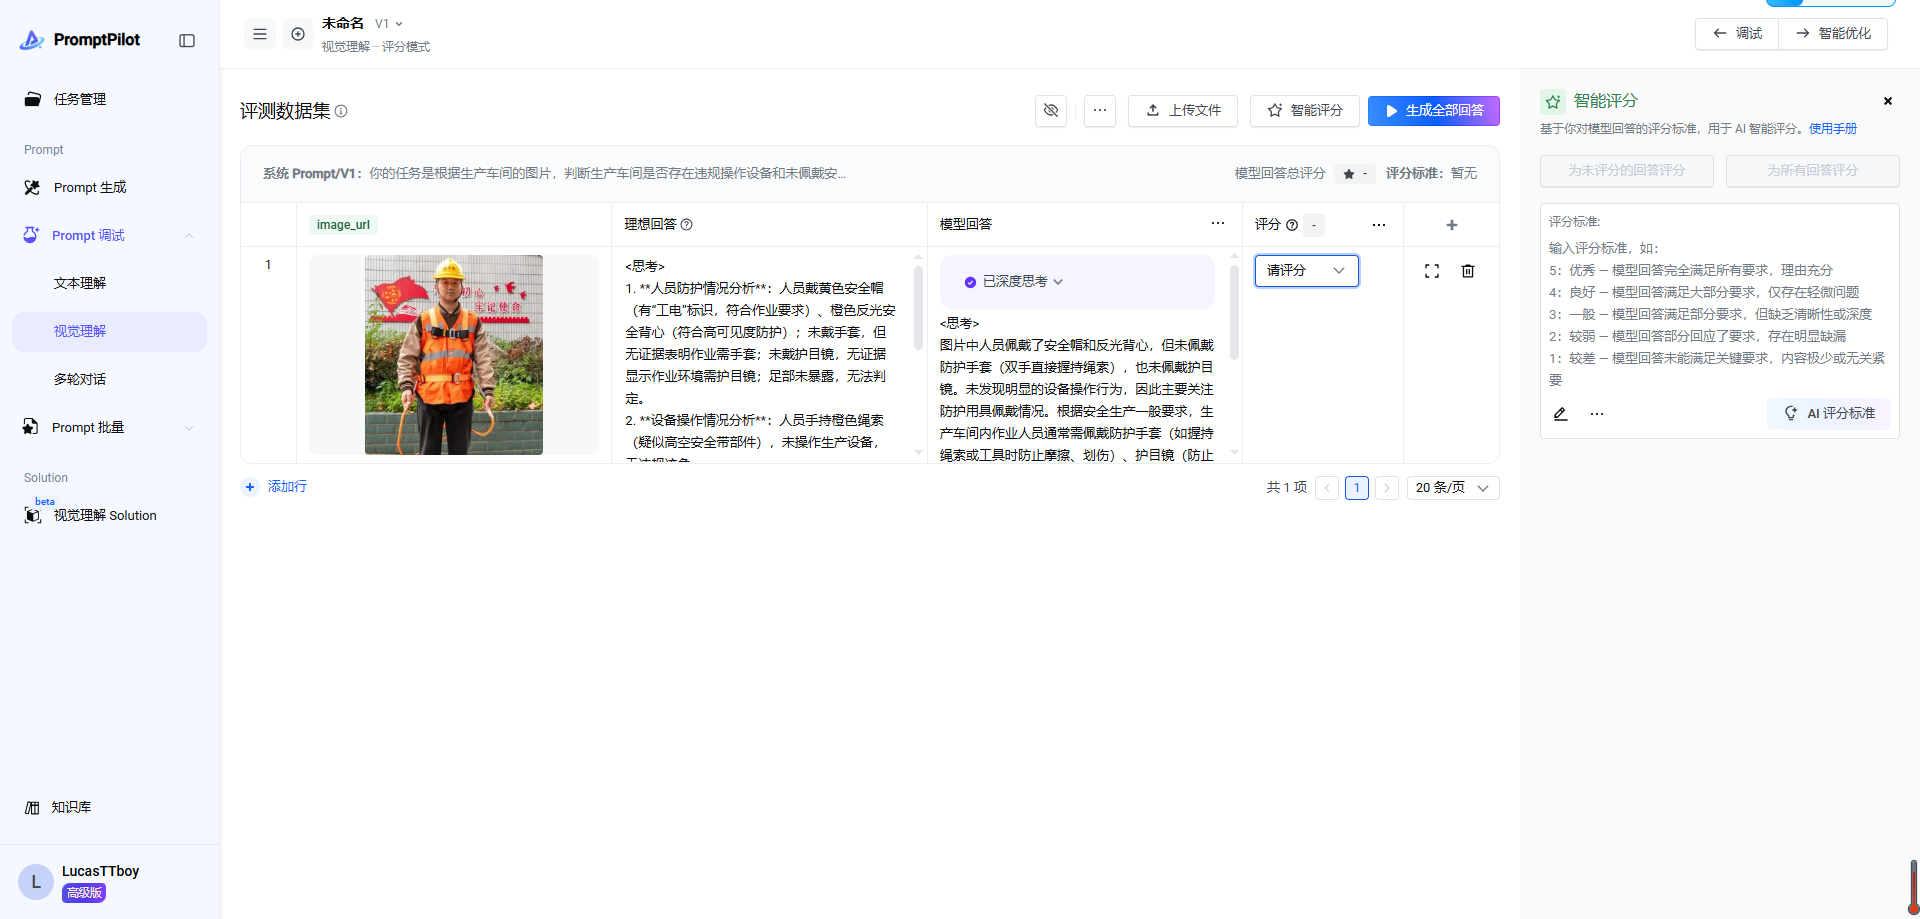Add a new column with plus icon
Screen dimensions: 1920x919
point(1452,225)
